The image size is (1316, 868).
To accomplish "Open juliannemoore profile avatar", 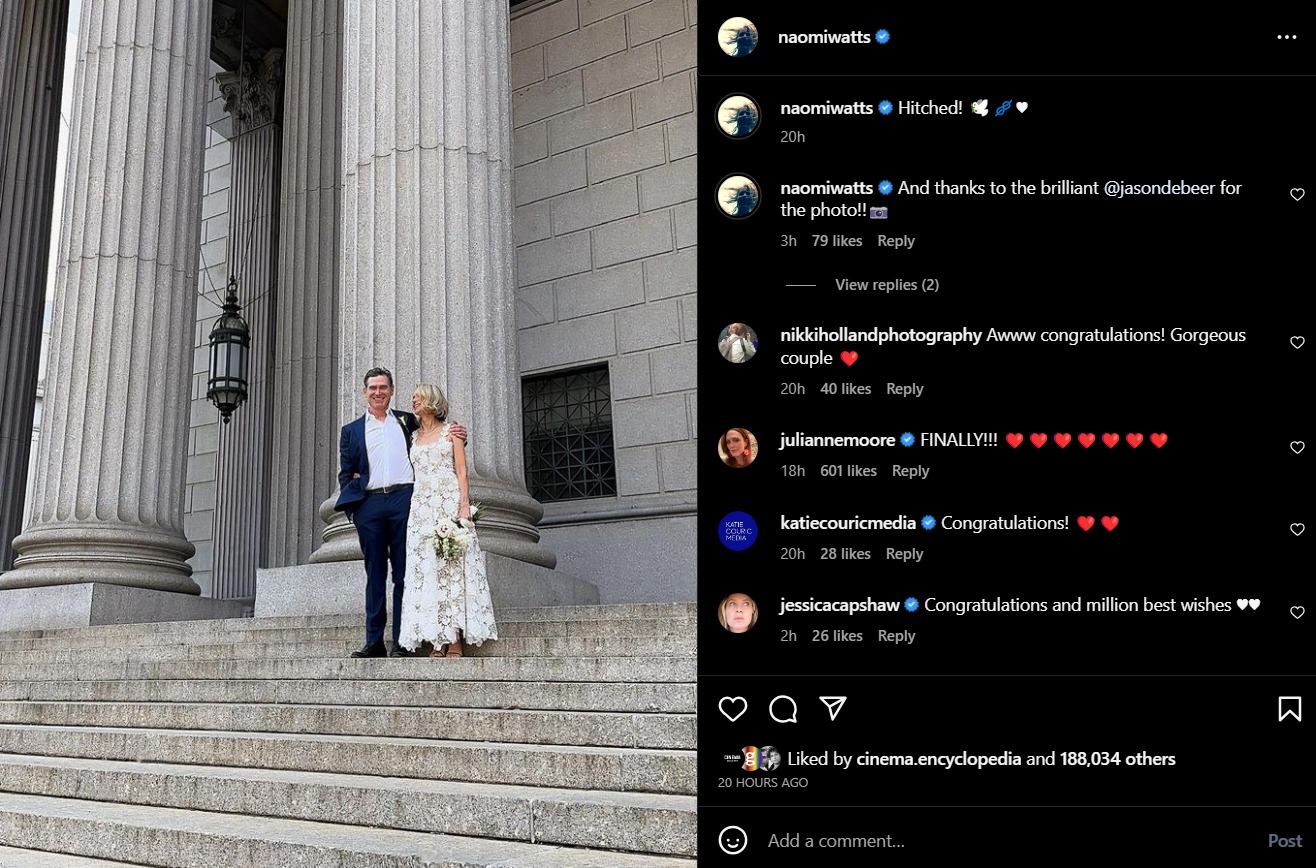I will [738, 448].
